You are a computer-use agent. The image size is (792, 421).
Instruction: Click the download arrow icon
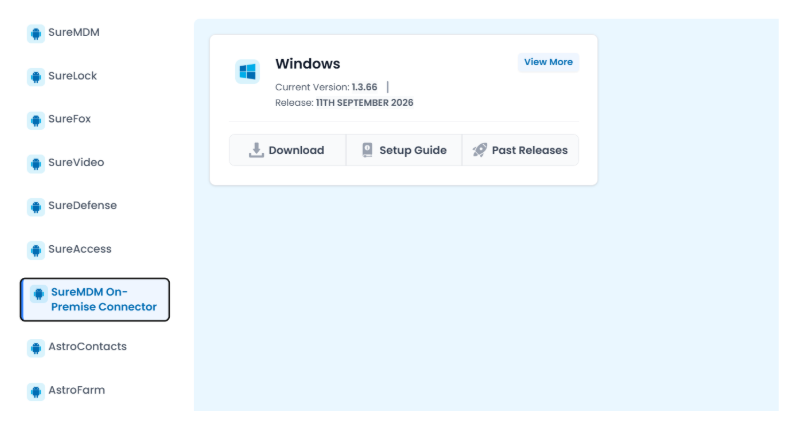256,150
